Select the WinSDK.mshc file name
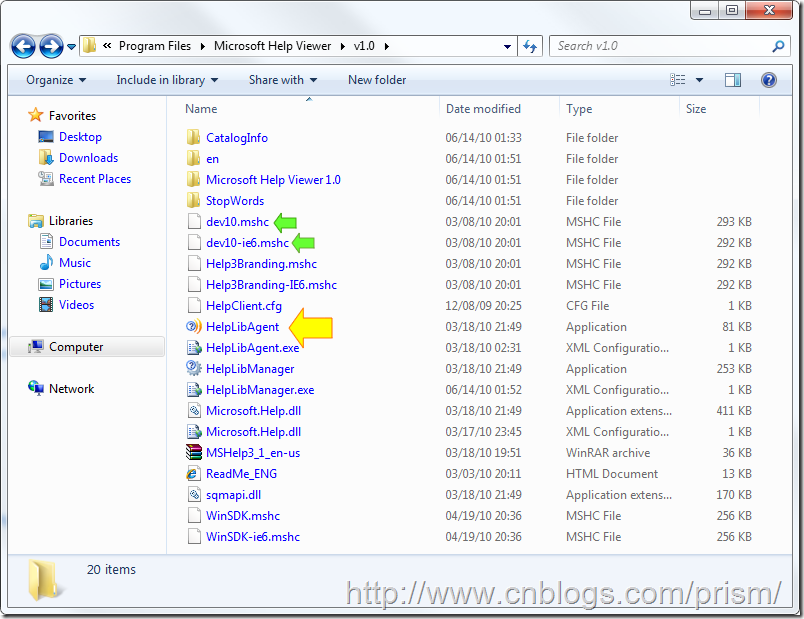Screen dimensions: 804x619 [243, 516]
